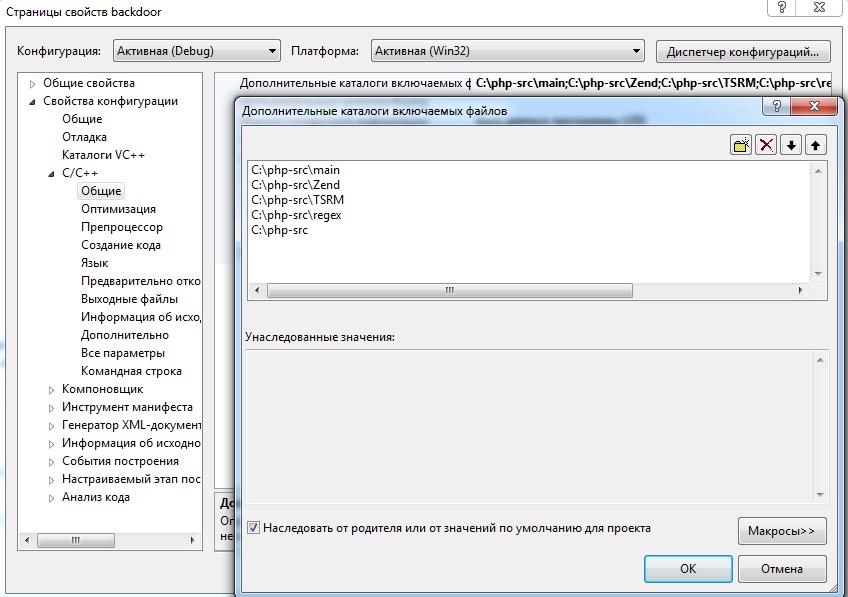Click the help question mark in the include directories dialog
This screenshot has width=848, height=597.
777,106
